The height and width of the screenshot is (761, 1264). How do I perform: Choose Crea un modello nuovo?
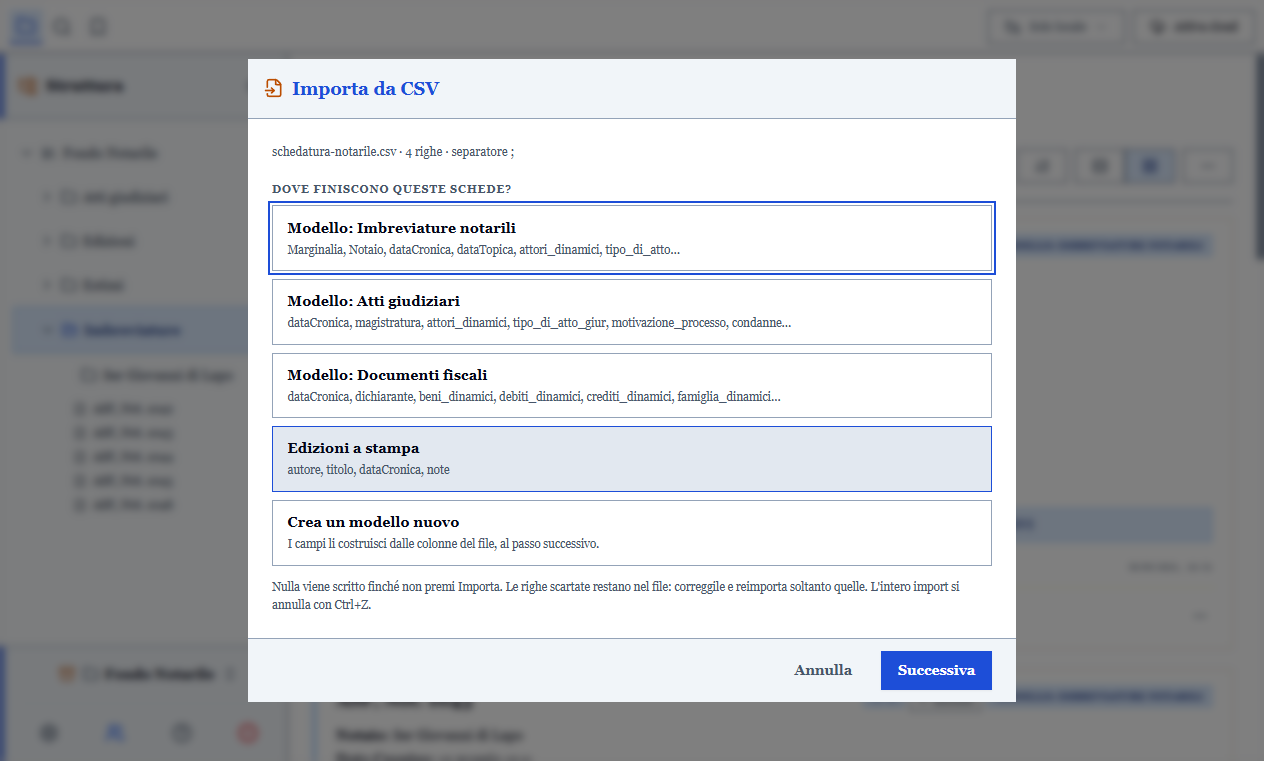[632, 533]
